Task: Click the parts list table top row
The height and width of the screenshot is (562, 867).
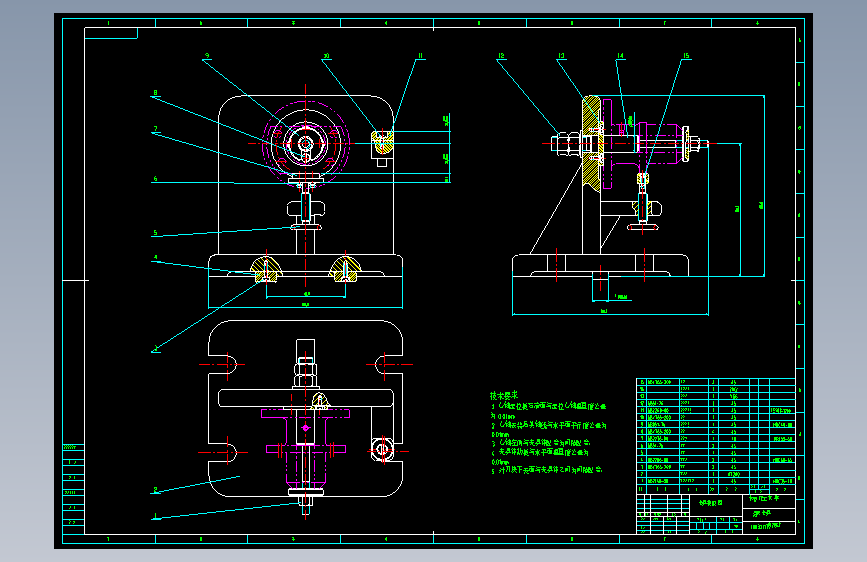Action: click(x=716, y=382)
